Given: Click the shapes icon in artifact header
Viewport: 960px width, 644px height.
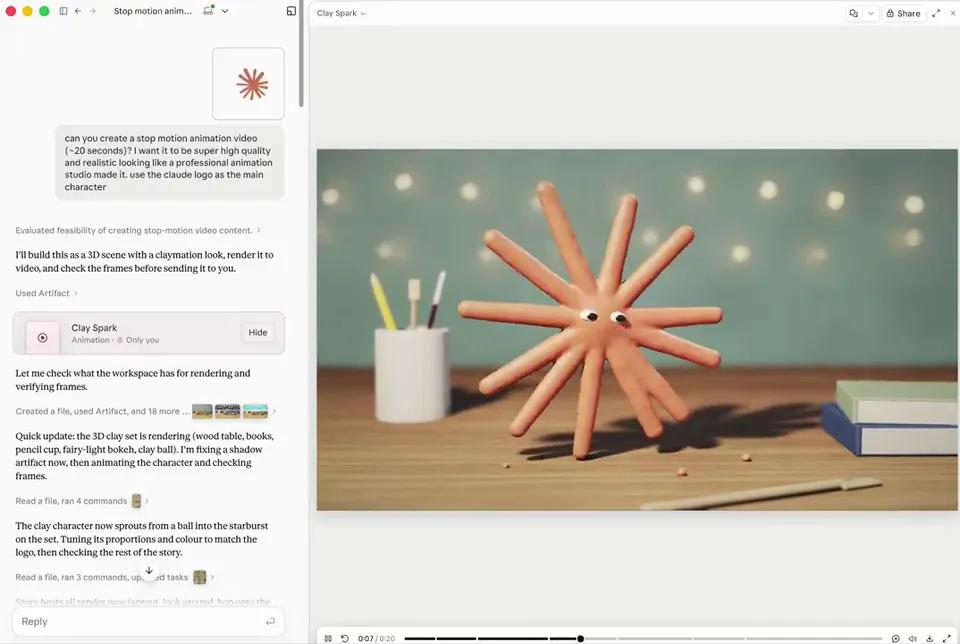Looking at the screenshot, I should tap(853, 13).
